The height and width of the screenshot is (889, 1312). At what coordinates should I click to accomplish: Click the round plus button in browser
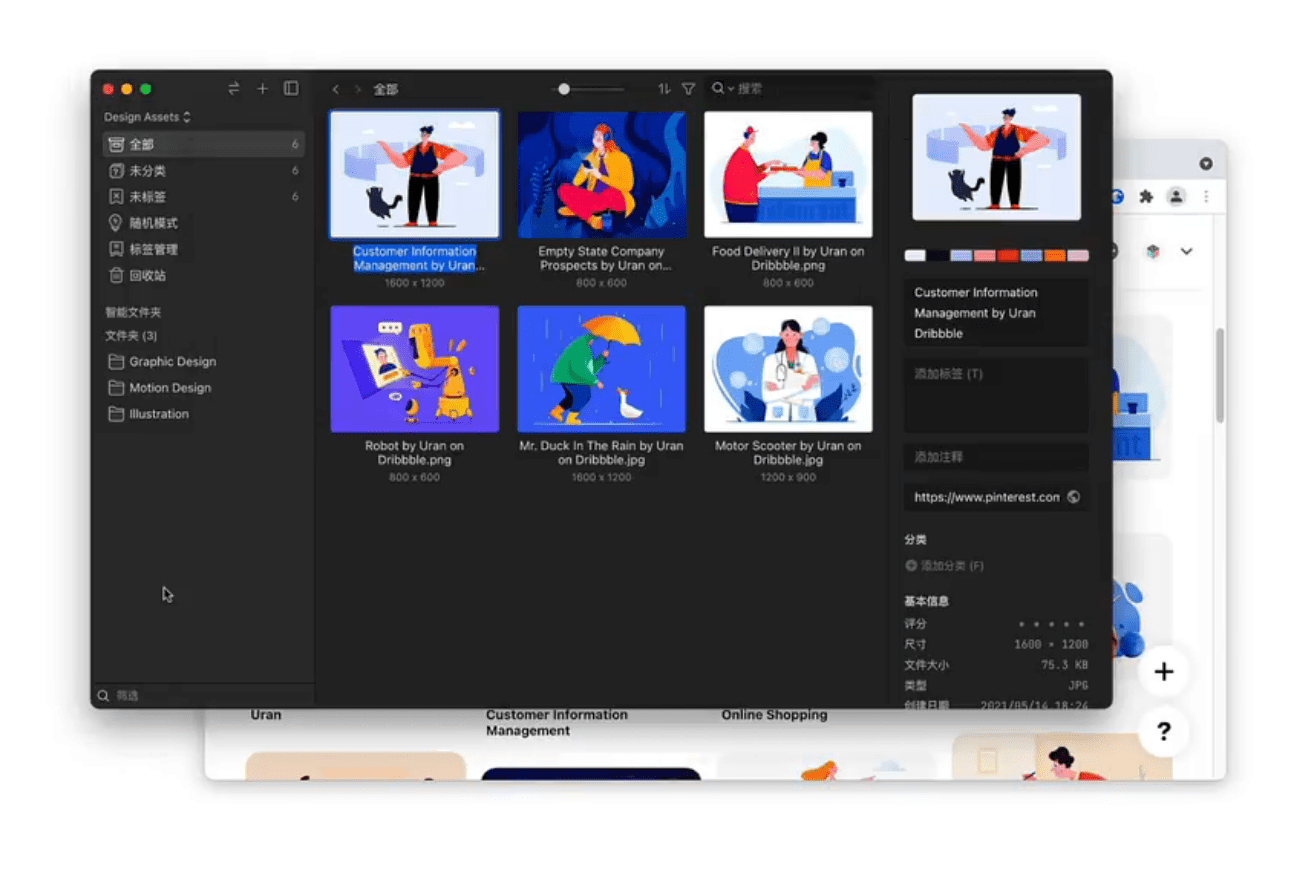(x=1163, y=672)
